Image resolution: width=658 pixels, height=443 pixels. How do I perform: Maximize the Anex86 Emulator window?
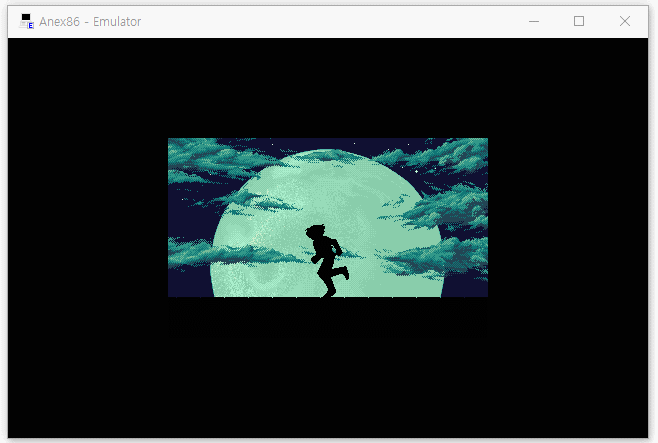coord(579,21)
